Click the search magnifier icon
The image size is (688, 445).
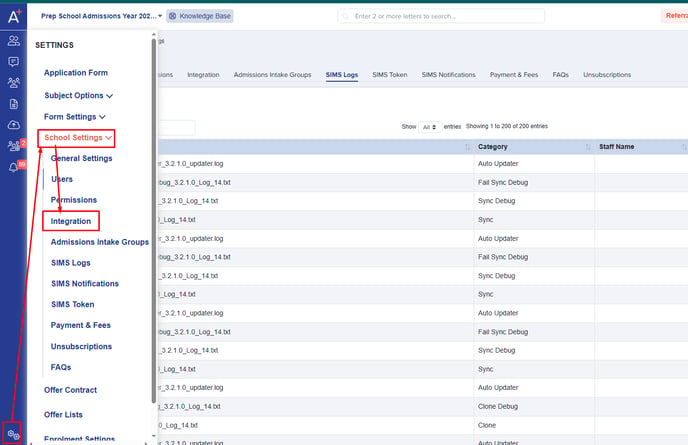tap(346, 16)
